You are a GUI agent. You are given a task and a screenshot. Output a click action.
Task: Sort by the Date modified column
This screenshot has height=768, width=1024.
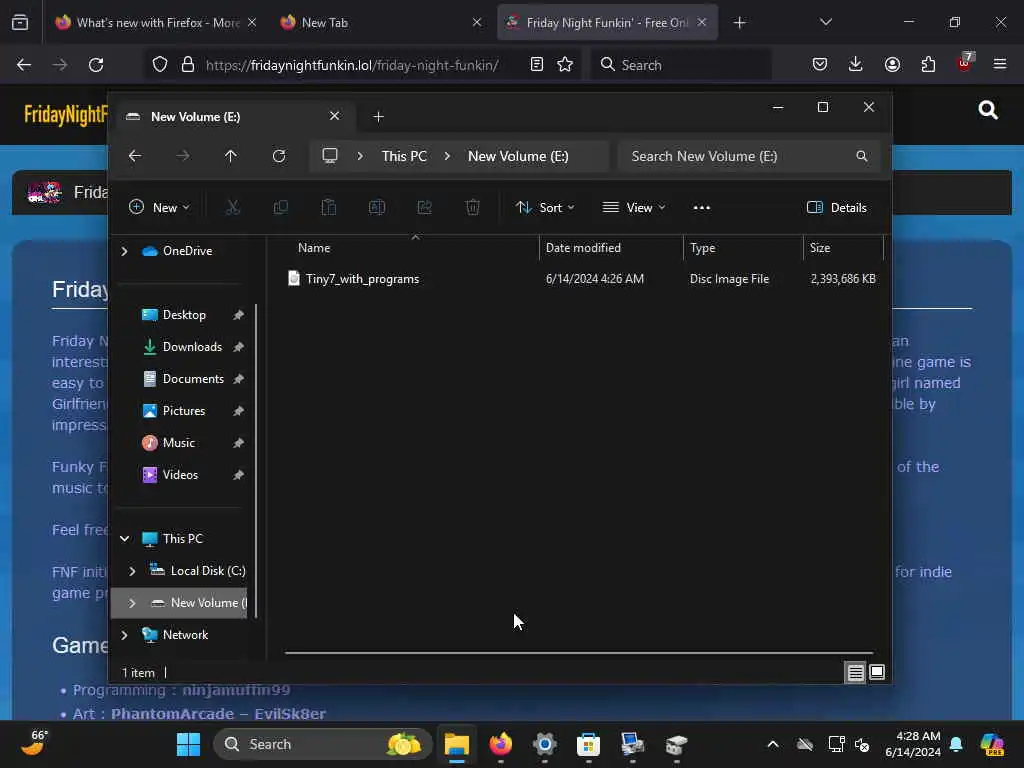click(611, 248)
